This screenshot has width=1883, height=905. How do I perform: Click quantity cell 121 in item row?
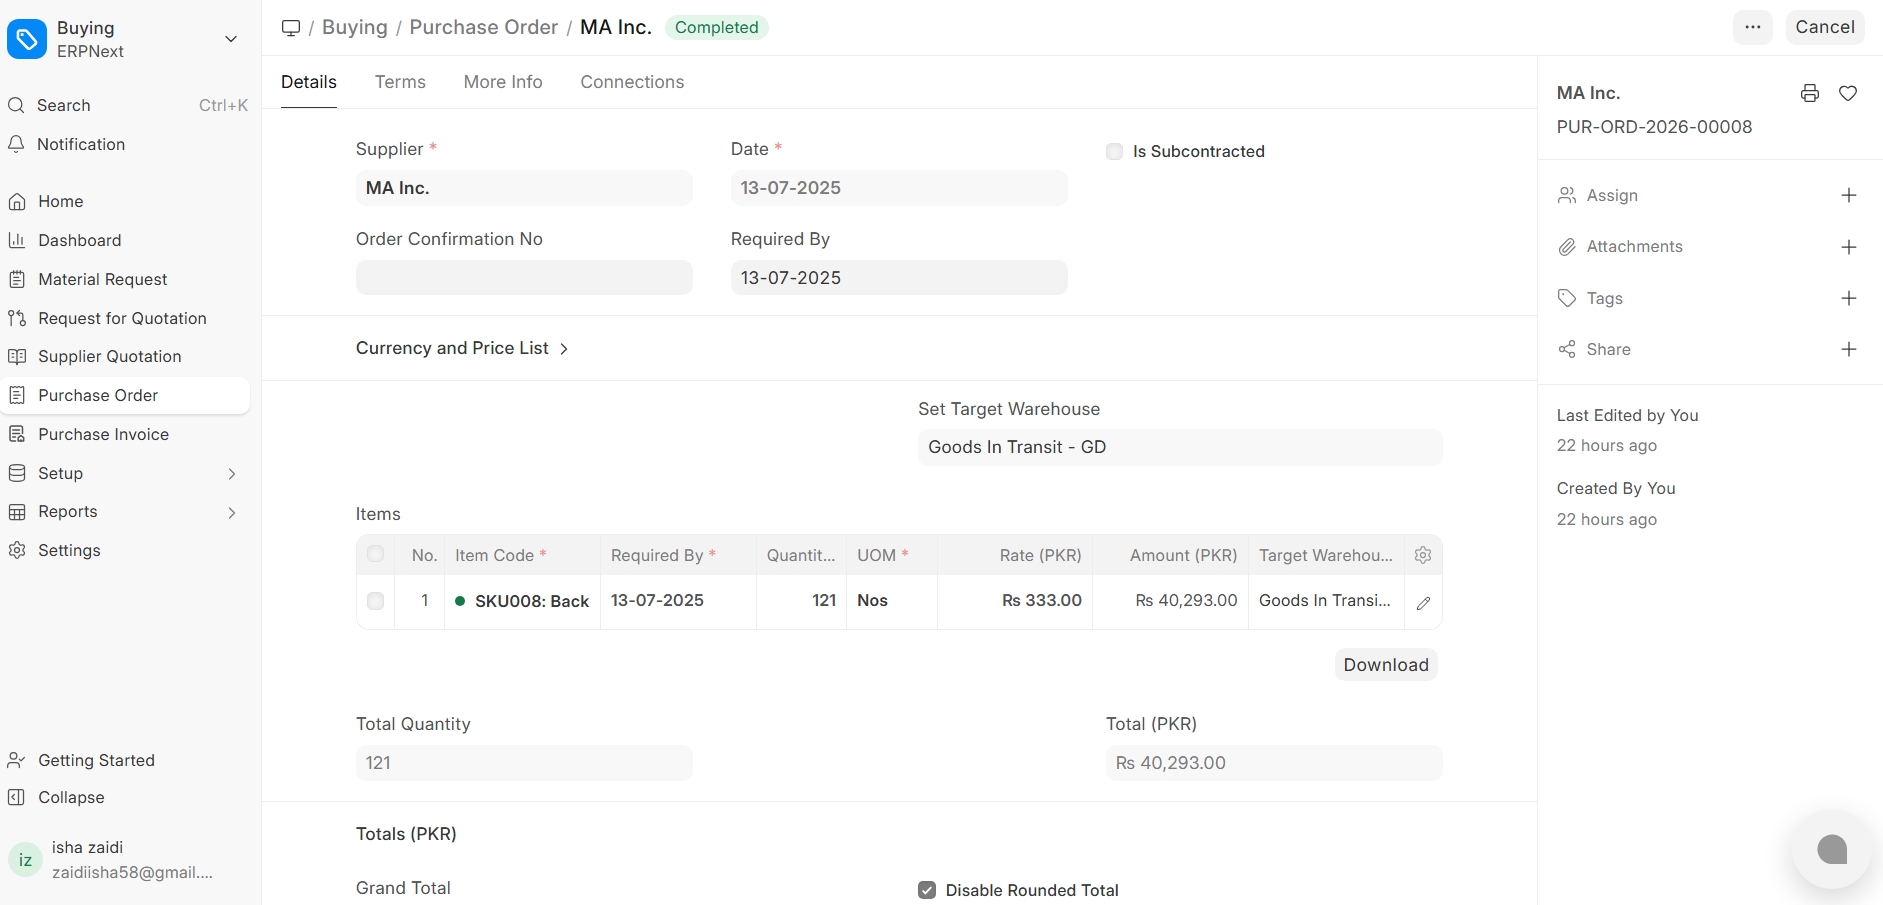coord(801,601)
